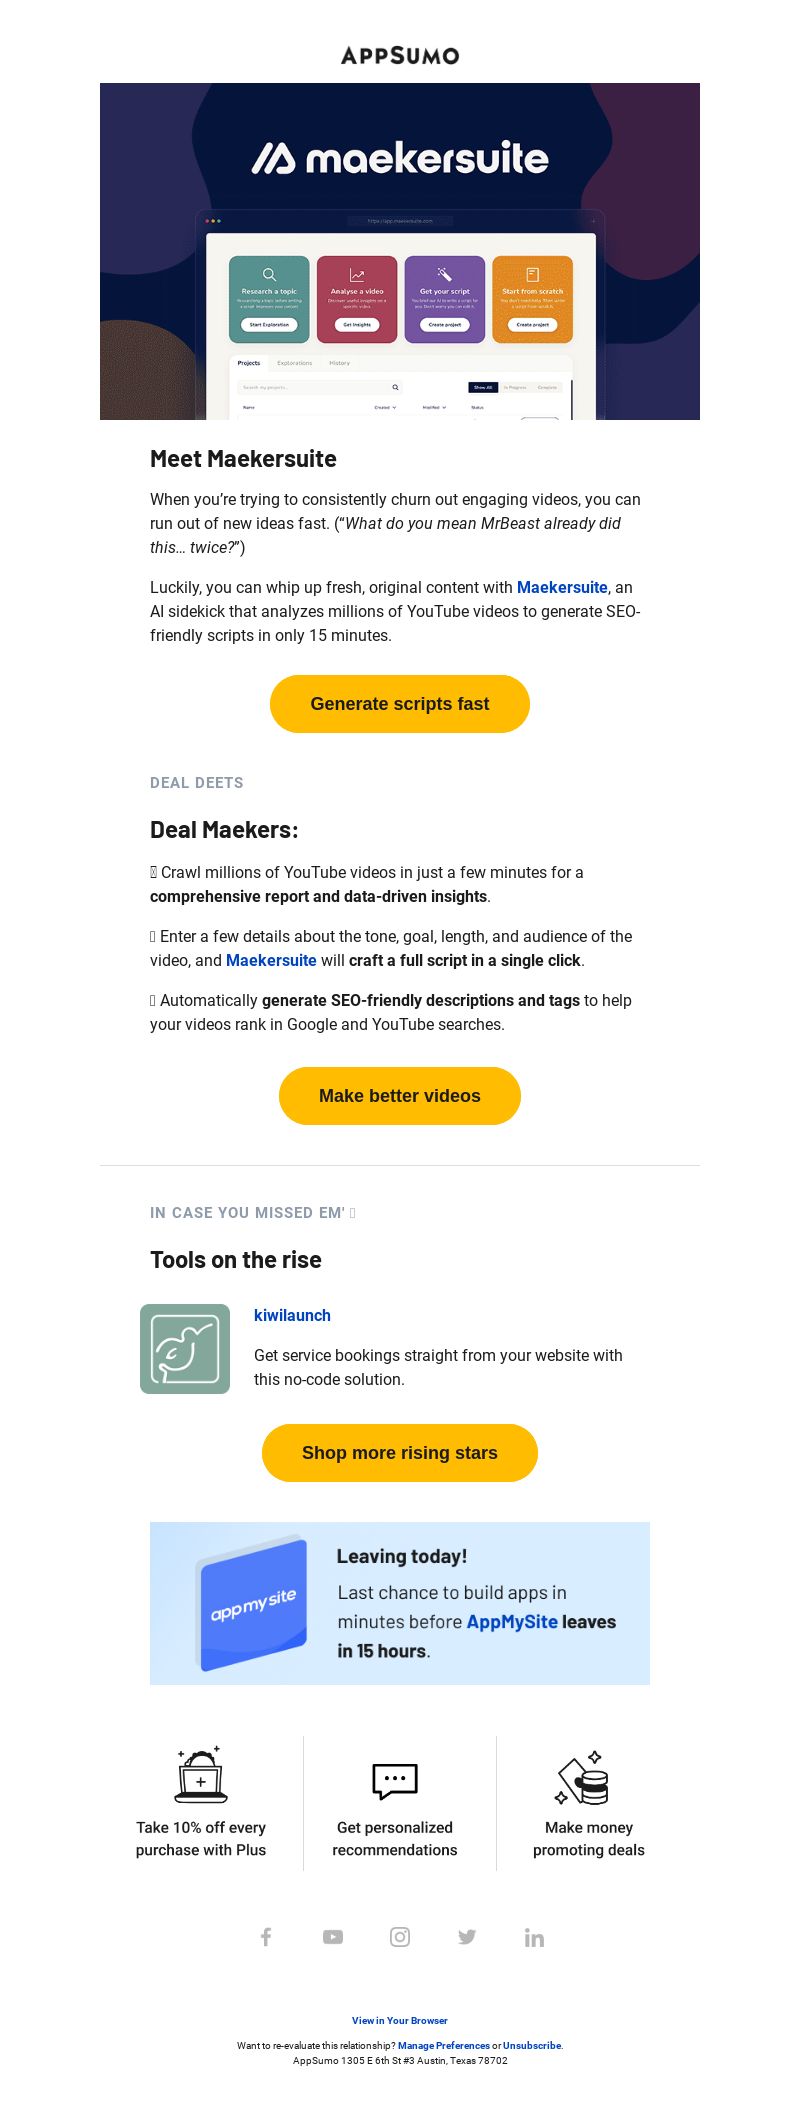Click the Facebook icon in footer
800x2113 pixels.
(266, 1937)
